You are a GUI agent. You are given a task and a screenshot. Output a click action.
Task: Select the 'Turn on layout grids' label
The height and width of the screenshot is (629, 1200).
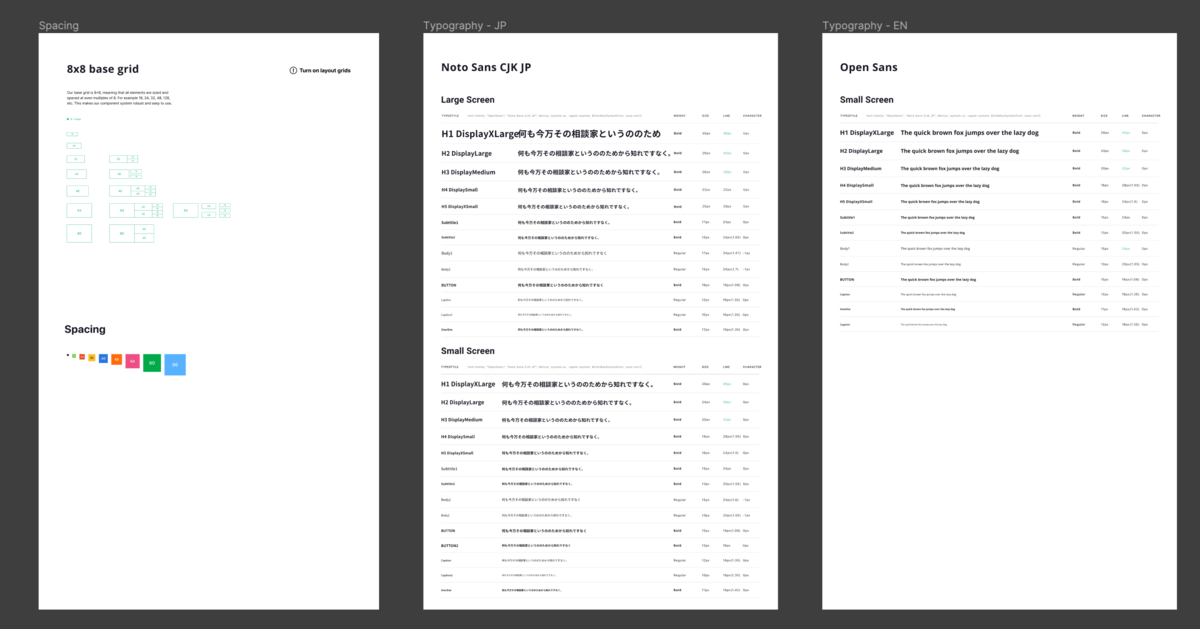click(x=325, y=70)
